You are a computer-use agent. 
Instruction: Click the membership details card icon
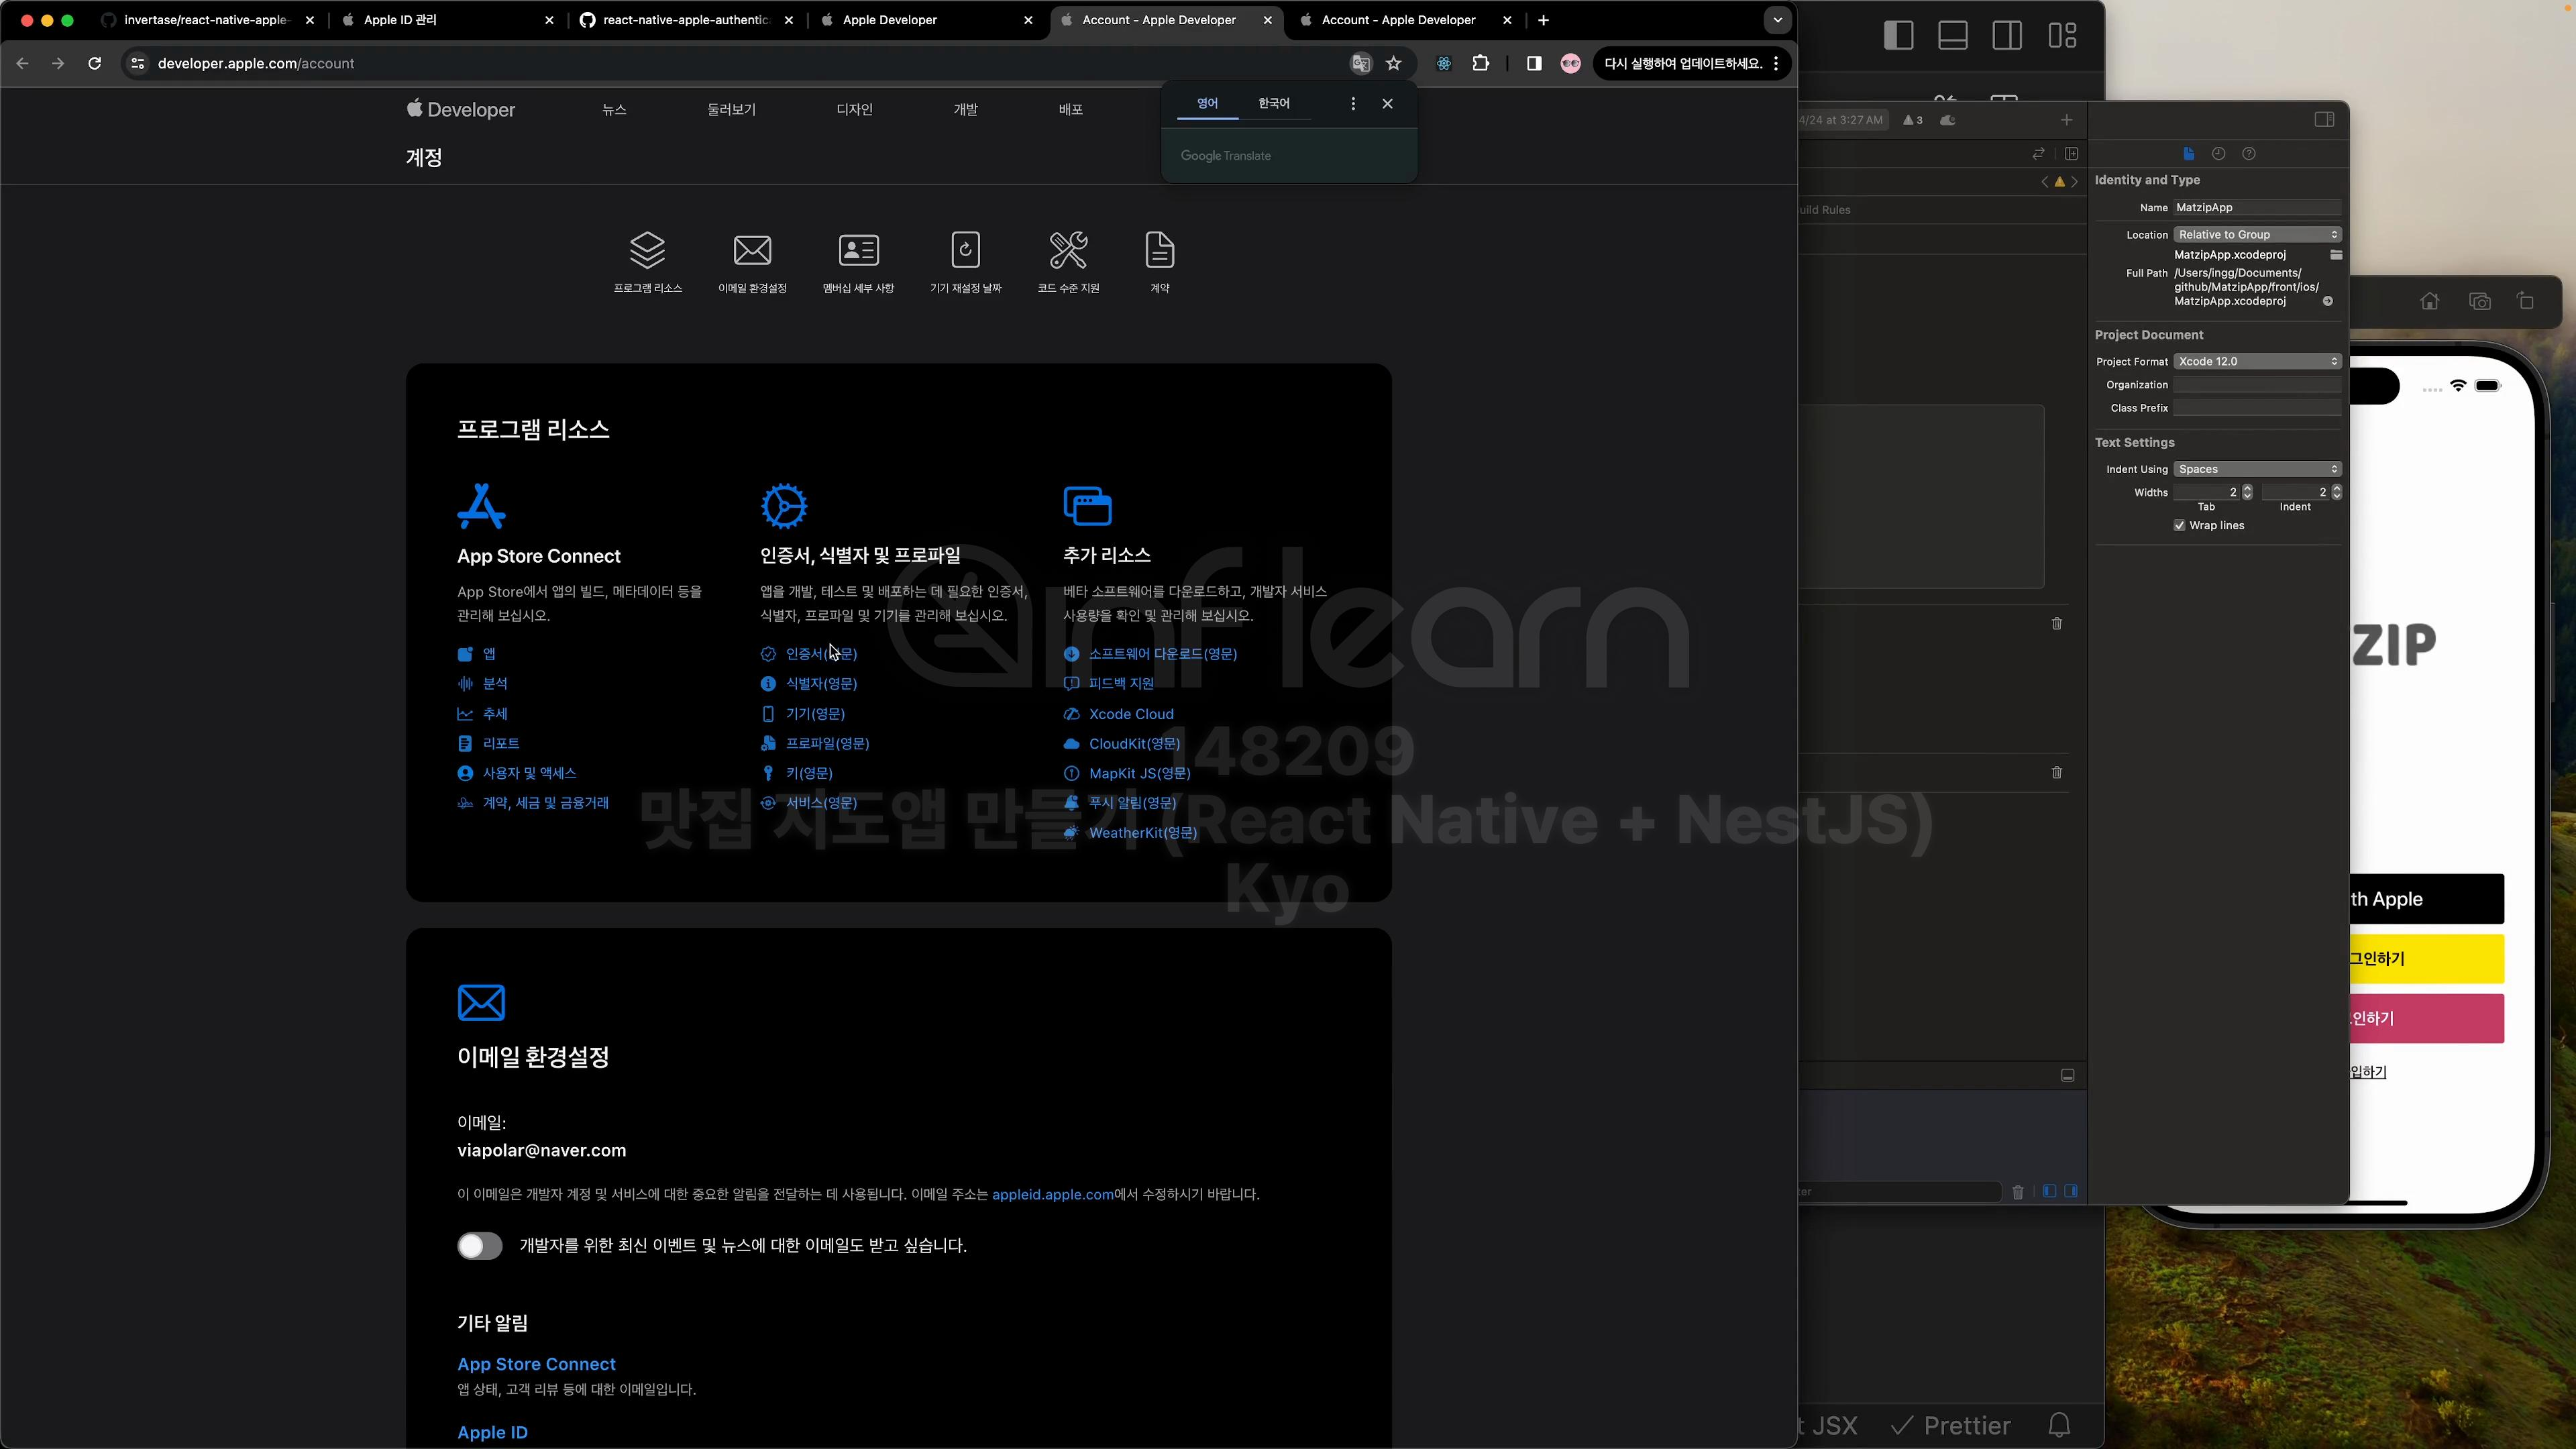tap(858, 250)
